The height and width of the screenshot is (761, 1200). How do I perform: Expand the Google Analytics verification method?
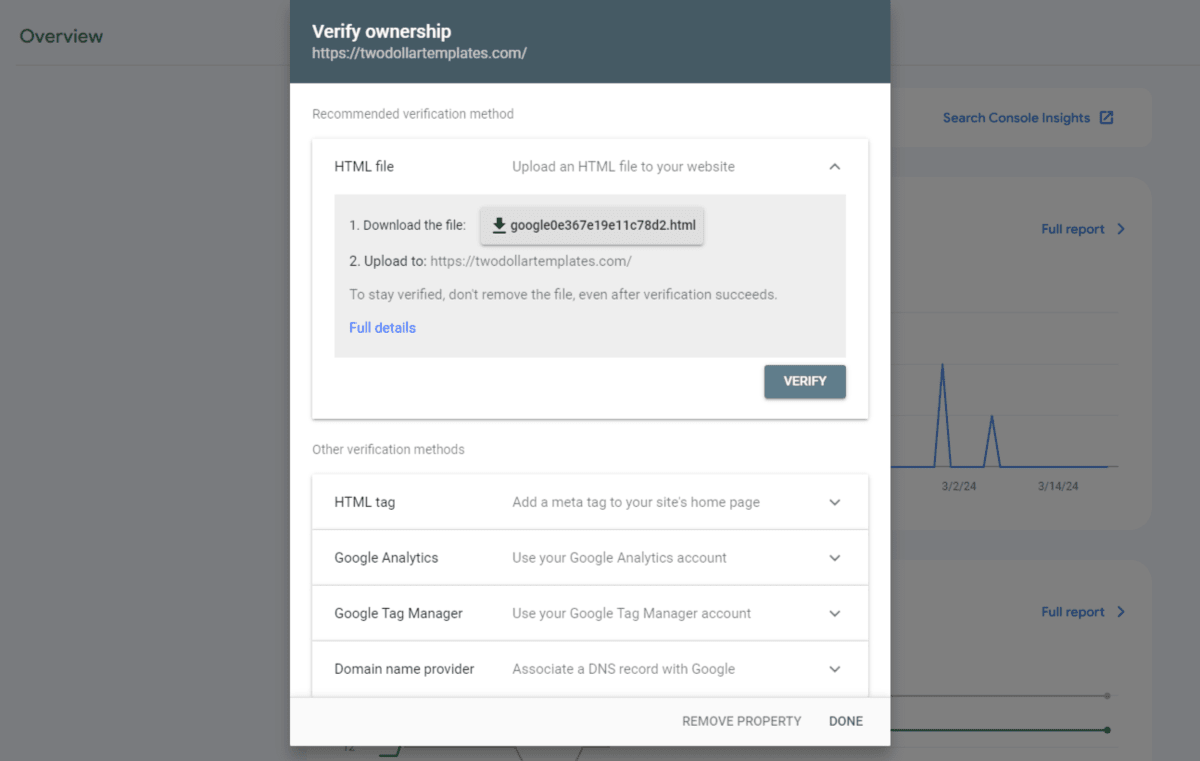click(835, 558)
